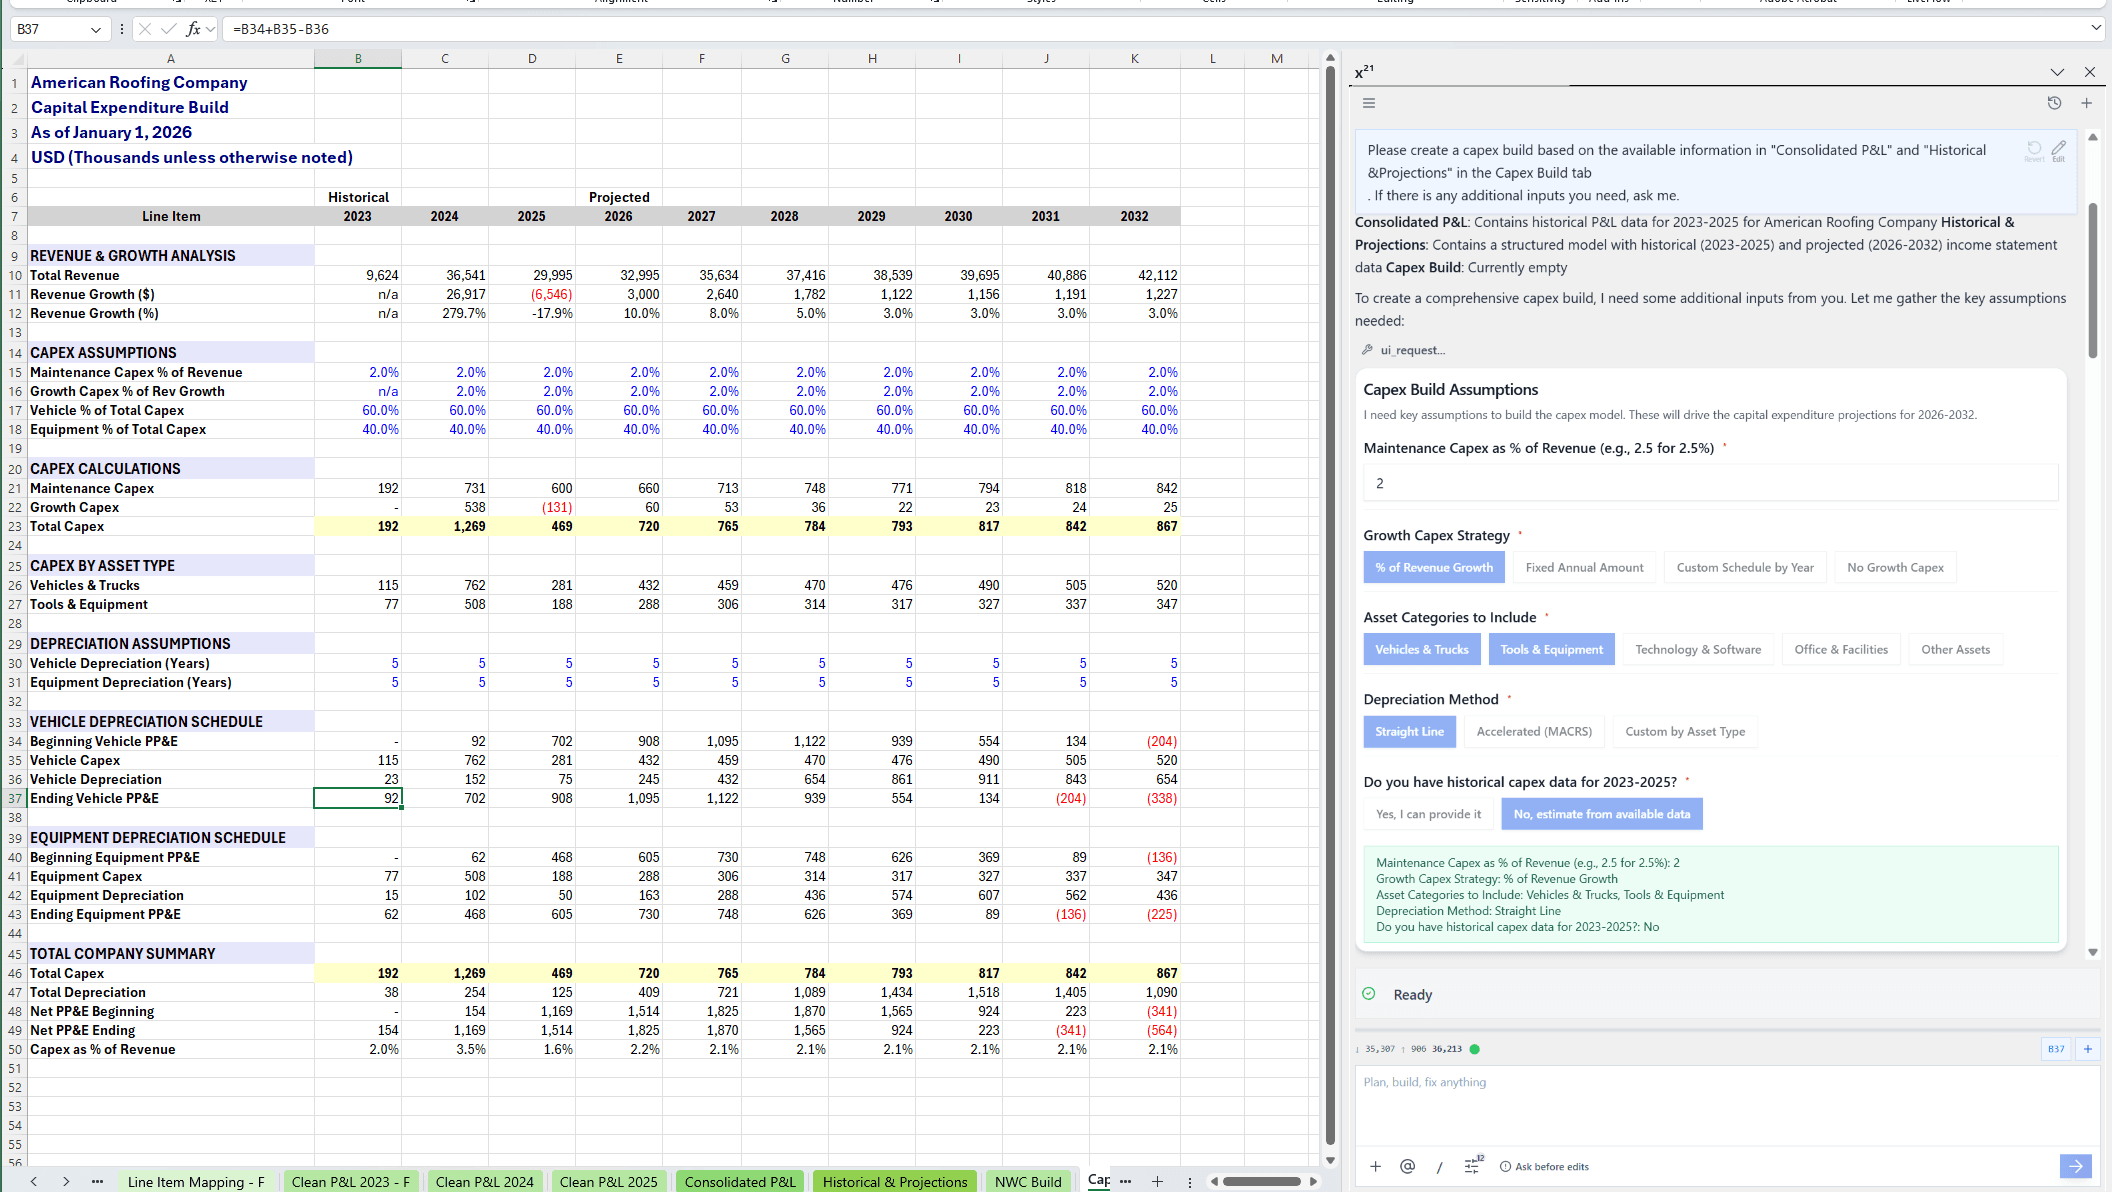Image resolution: width=2112 pixels, height=1192 pixels.
Task: Open the Name Box dropdown arrow
Action: tap(96, 29)
